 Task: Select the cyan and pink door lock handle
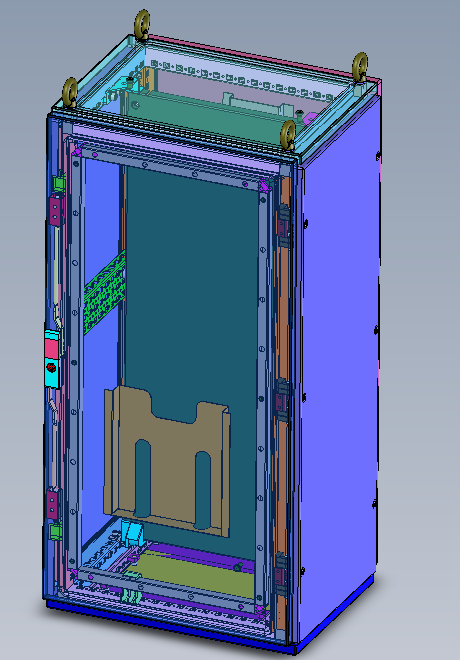click(52, 359)
